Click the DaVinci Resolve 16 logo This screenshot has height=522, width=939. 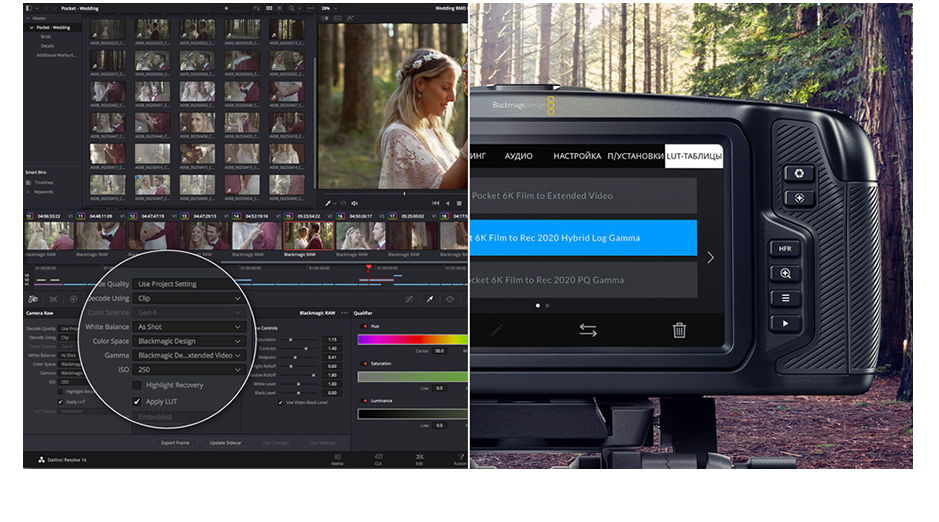point(41,460)
